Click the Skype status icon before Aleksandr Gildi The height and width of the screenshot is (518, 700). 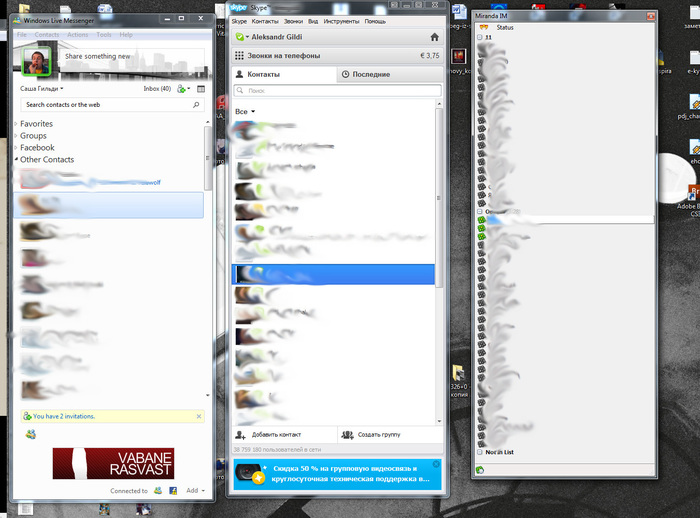(x=240, y=37)
